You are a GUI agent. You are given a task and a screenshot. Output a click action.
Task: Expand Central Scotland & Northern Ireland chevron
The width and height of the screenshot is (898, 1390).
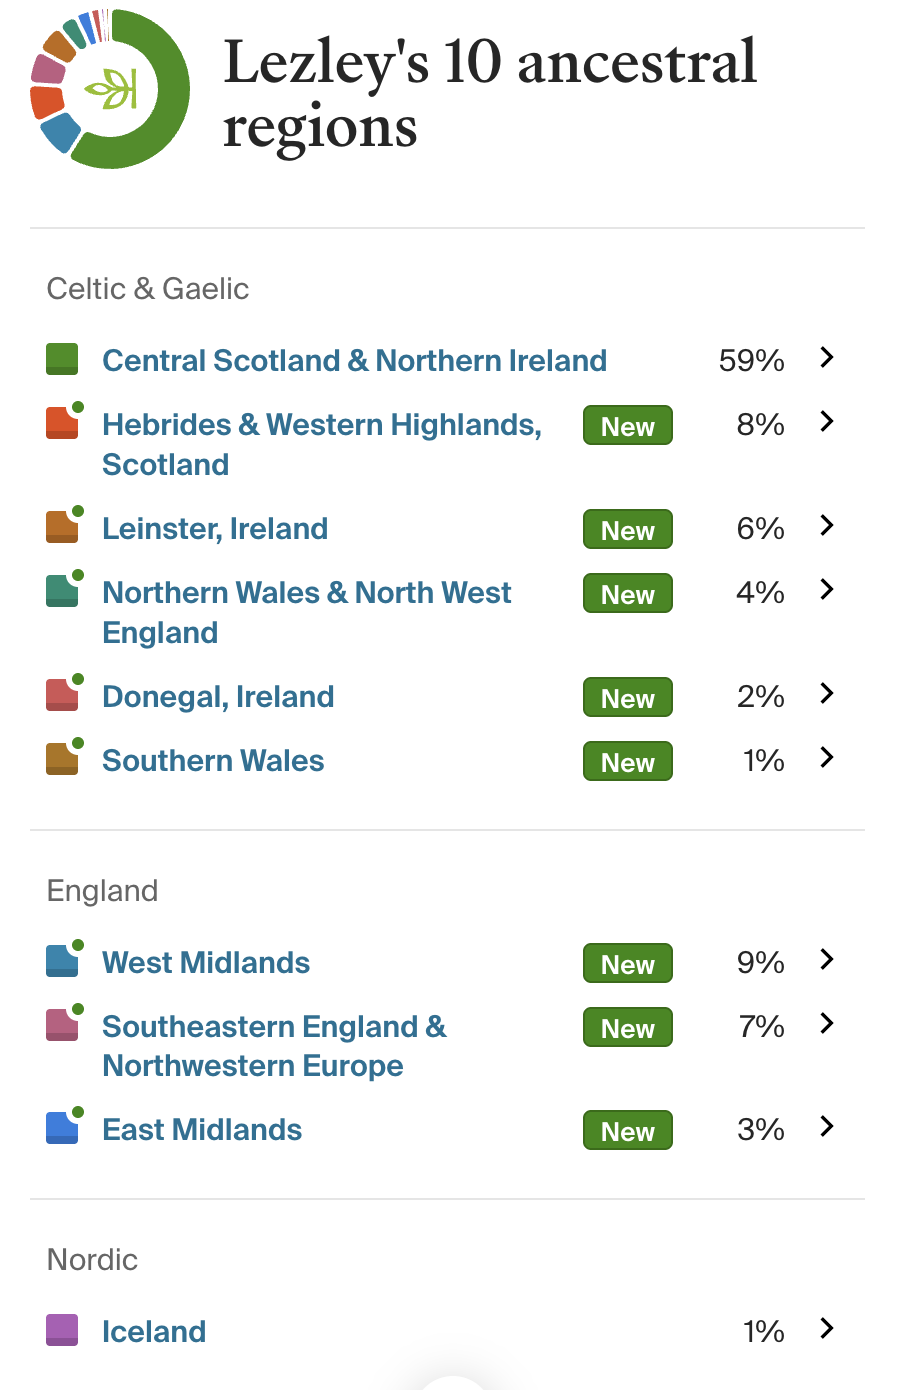[826, 357]
